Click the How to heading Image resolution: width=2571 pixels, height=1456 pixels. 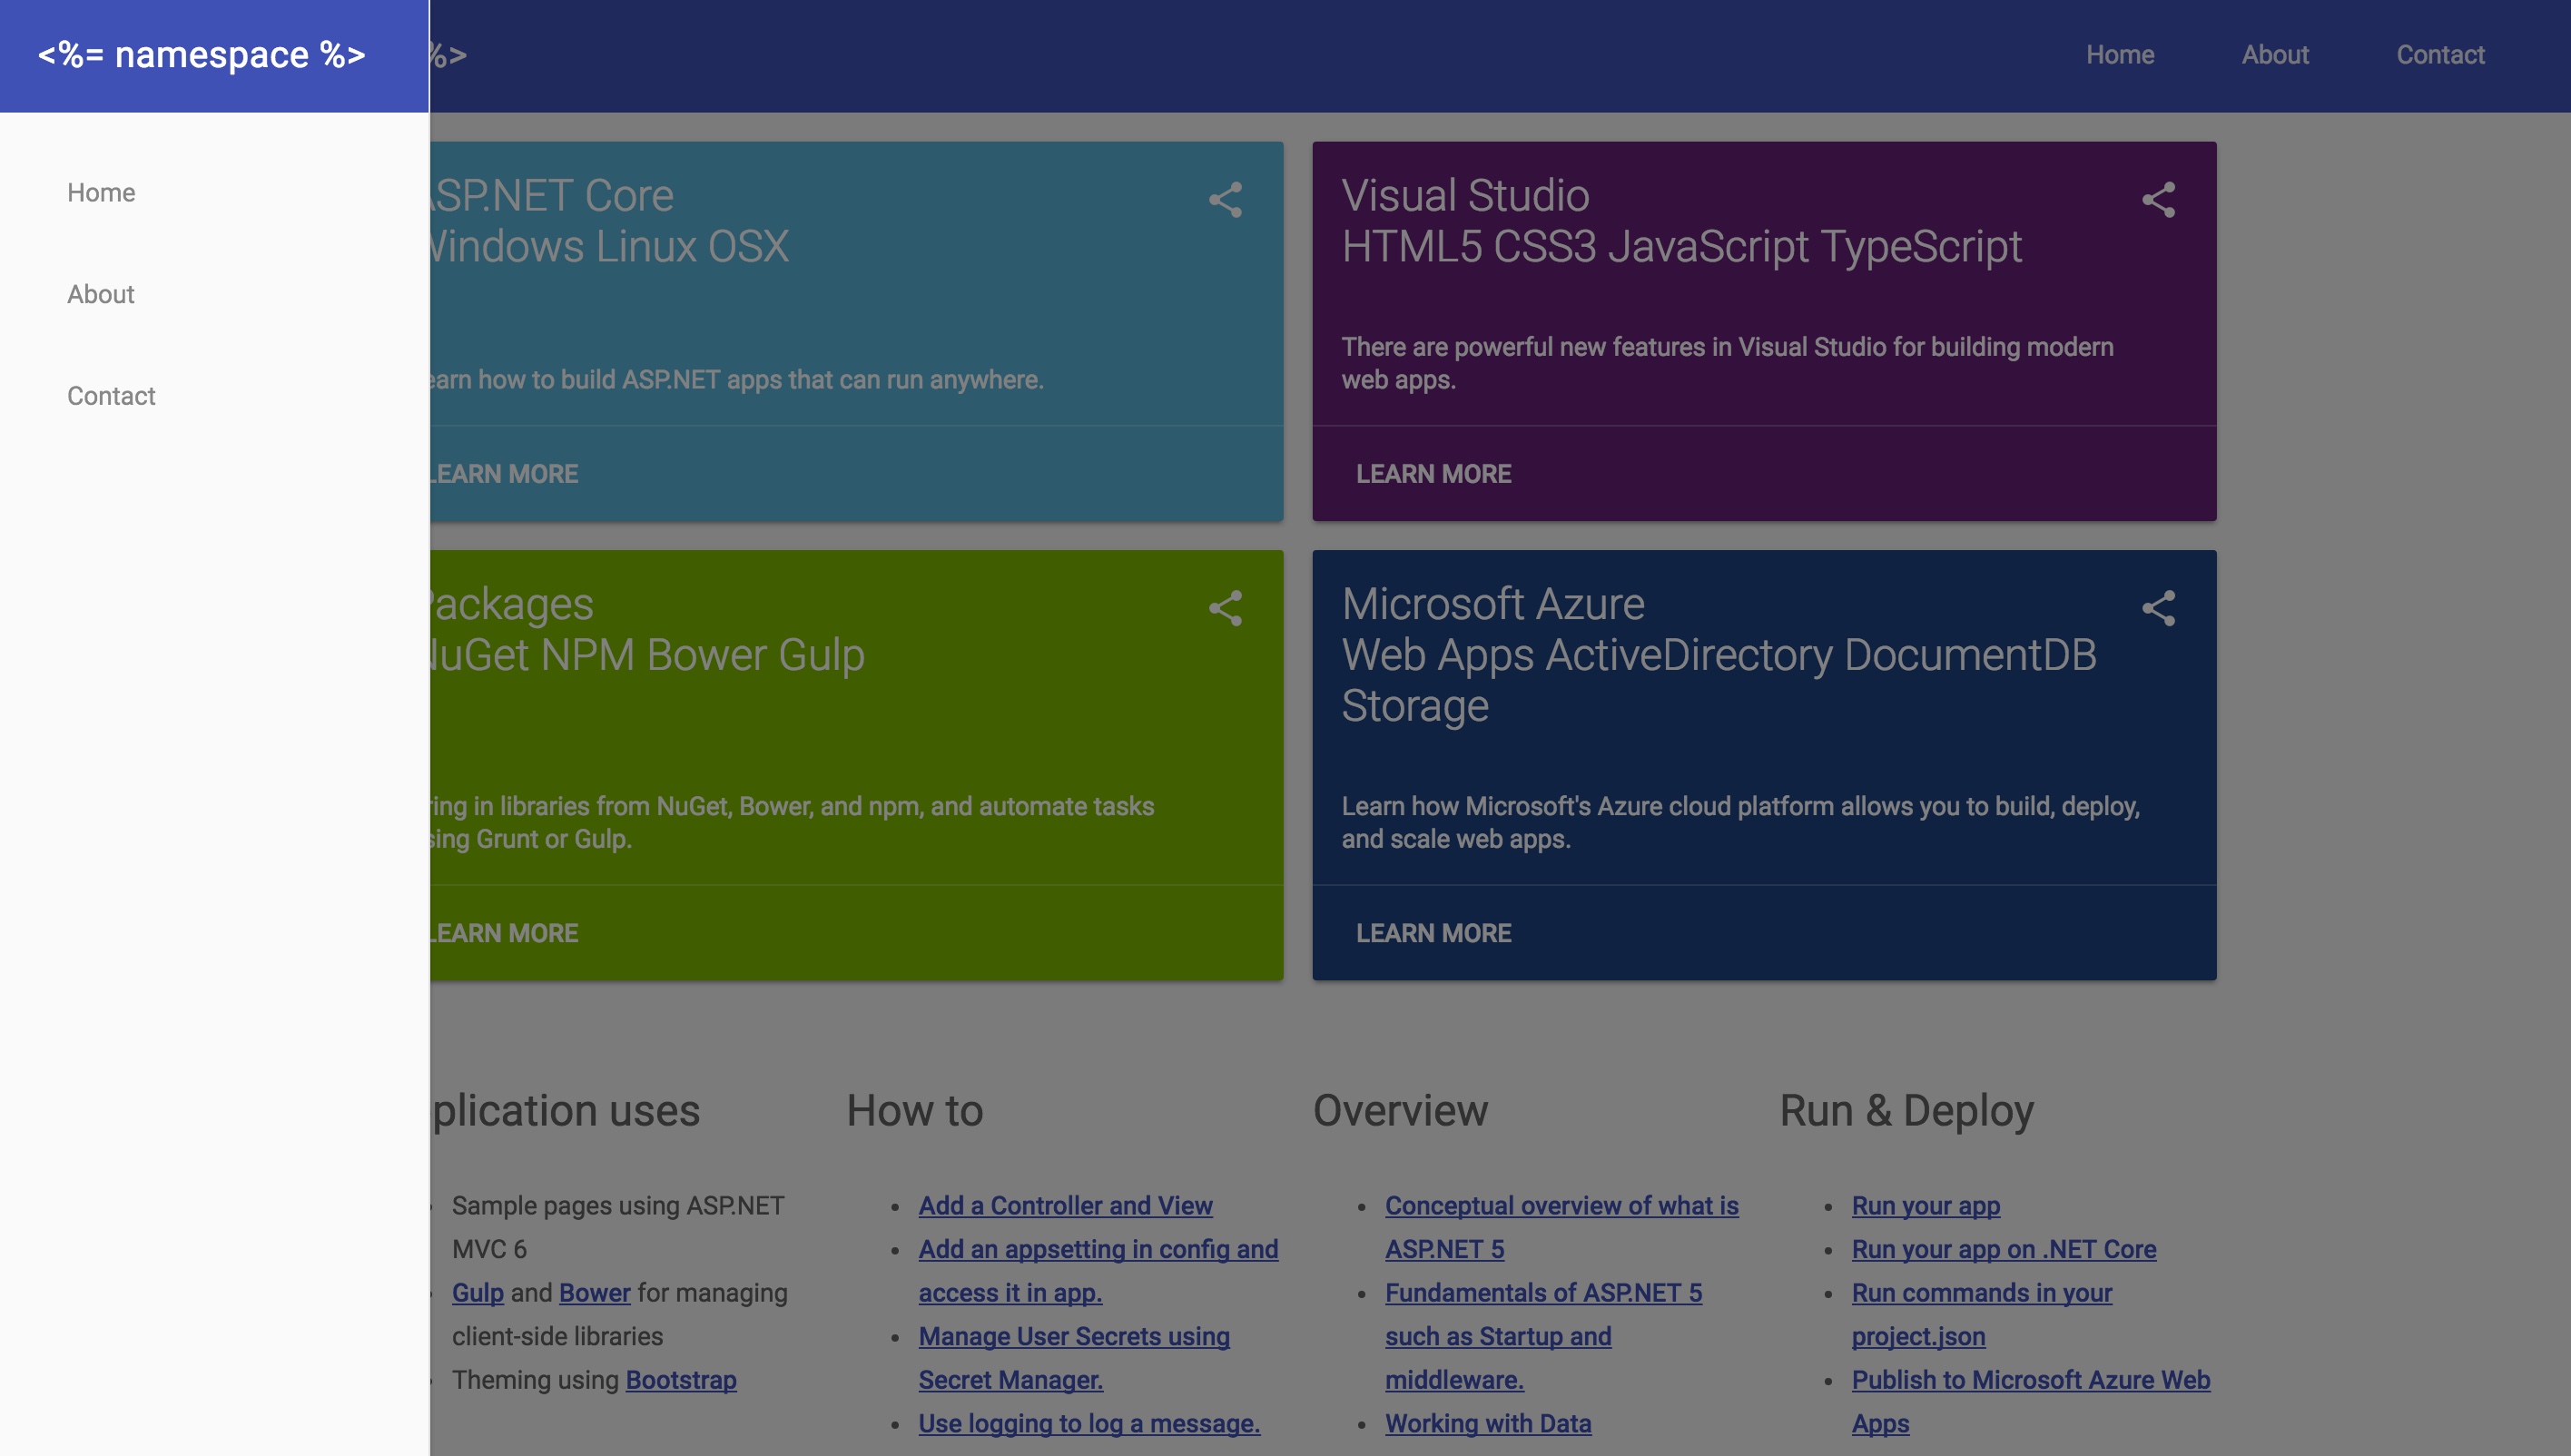(x=915, y=1110)
